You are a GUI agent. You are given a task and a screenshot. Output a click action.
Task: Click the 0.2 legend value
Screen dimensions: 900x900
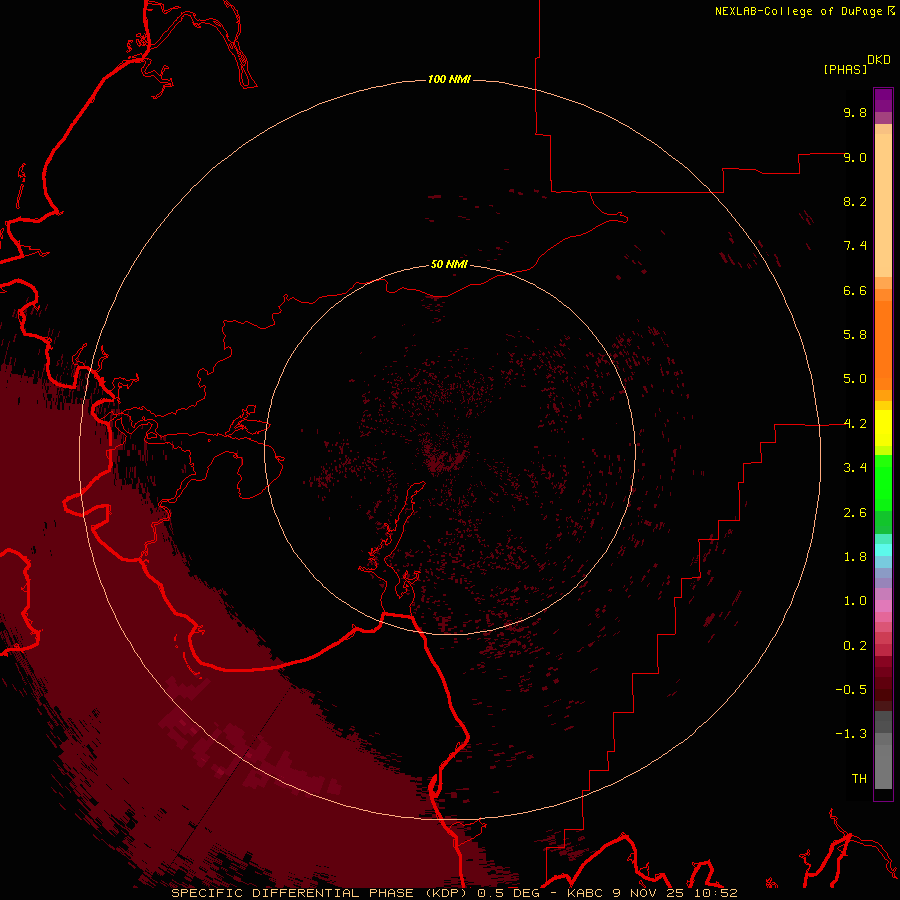pyautogui.click(x=855, y=646)
